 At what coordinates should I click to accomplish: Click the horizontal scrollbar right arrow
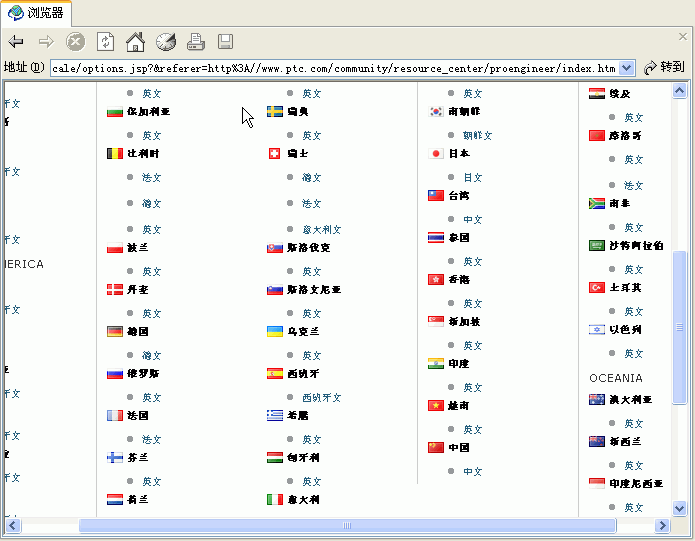tap(662, 526)
